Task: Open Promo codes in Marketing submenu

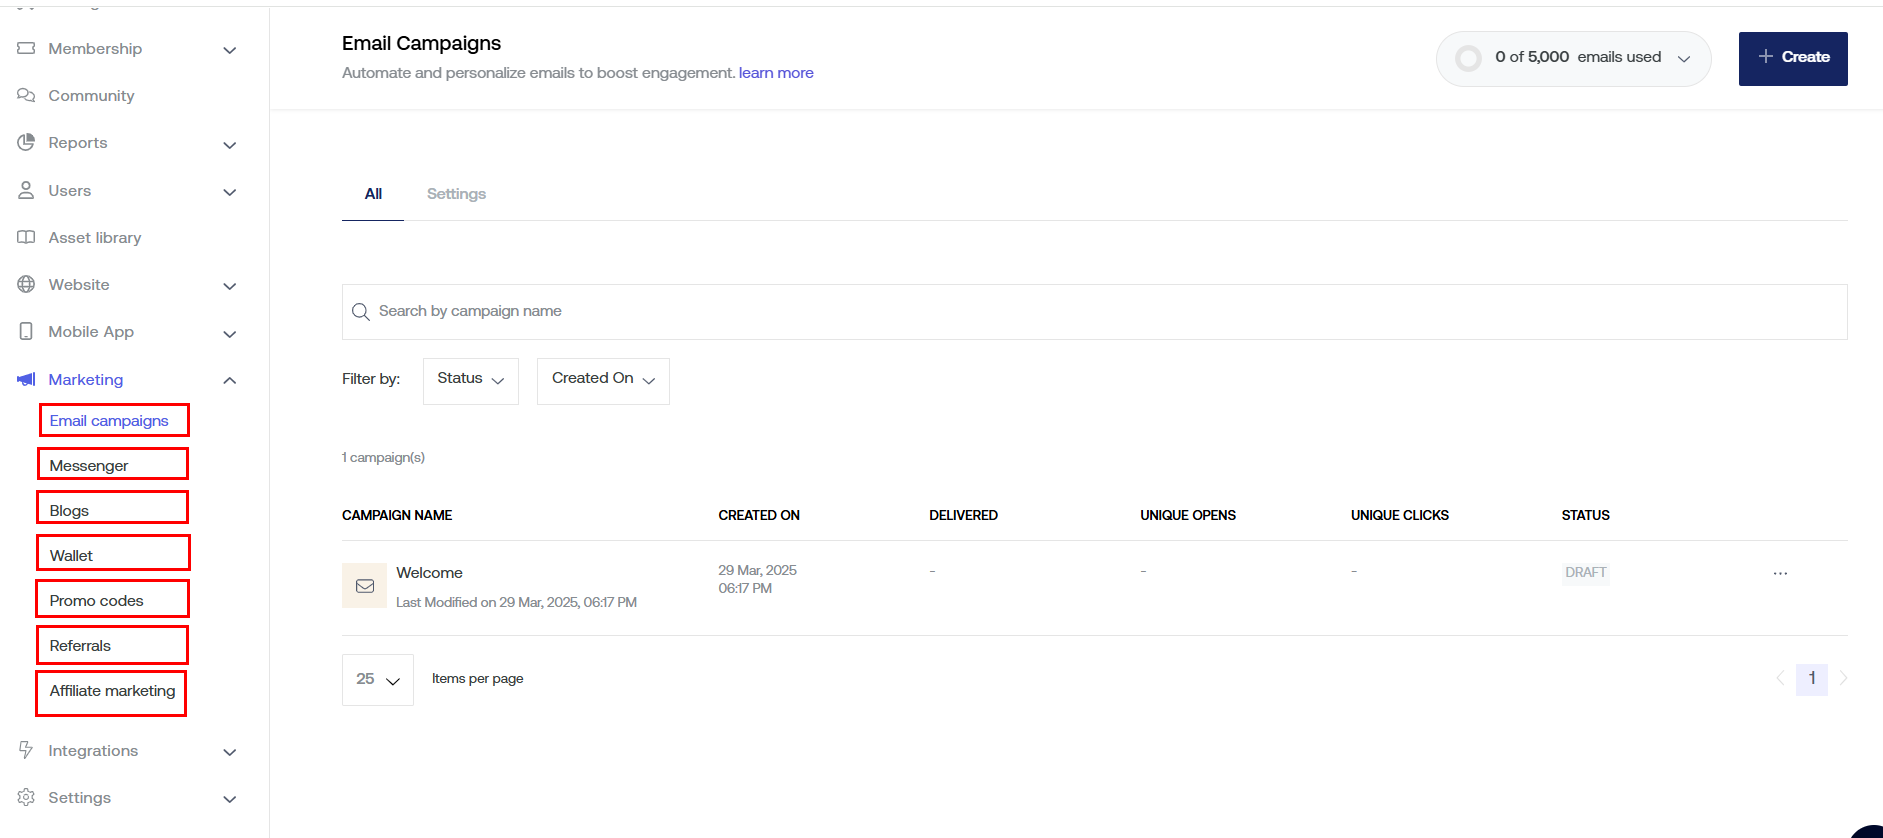Action: tap(97, 600)
